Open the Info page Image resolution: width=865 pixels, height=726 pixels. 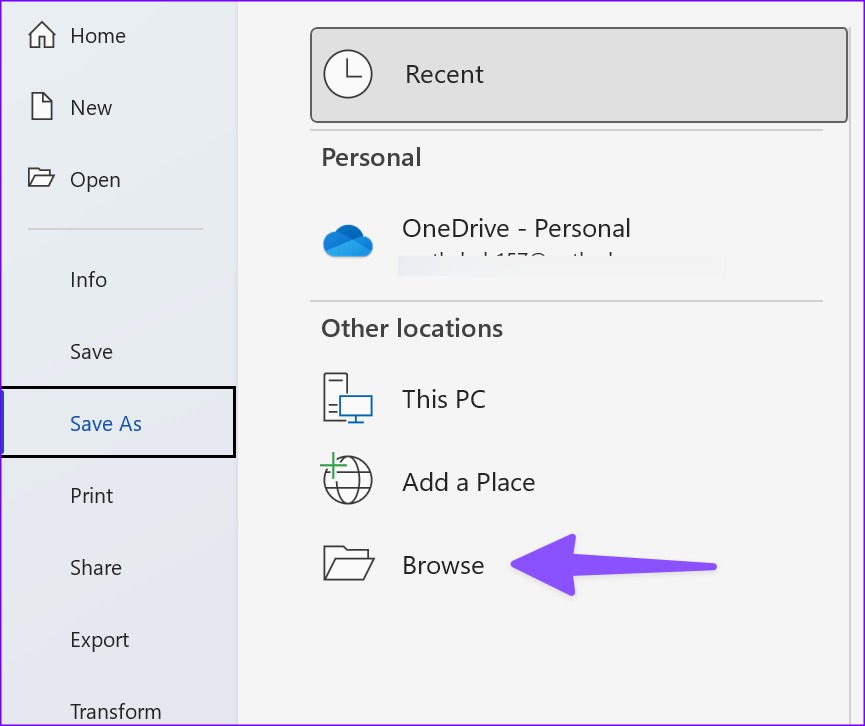click(x=88, y=280)
